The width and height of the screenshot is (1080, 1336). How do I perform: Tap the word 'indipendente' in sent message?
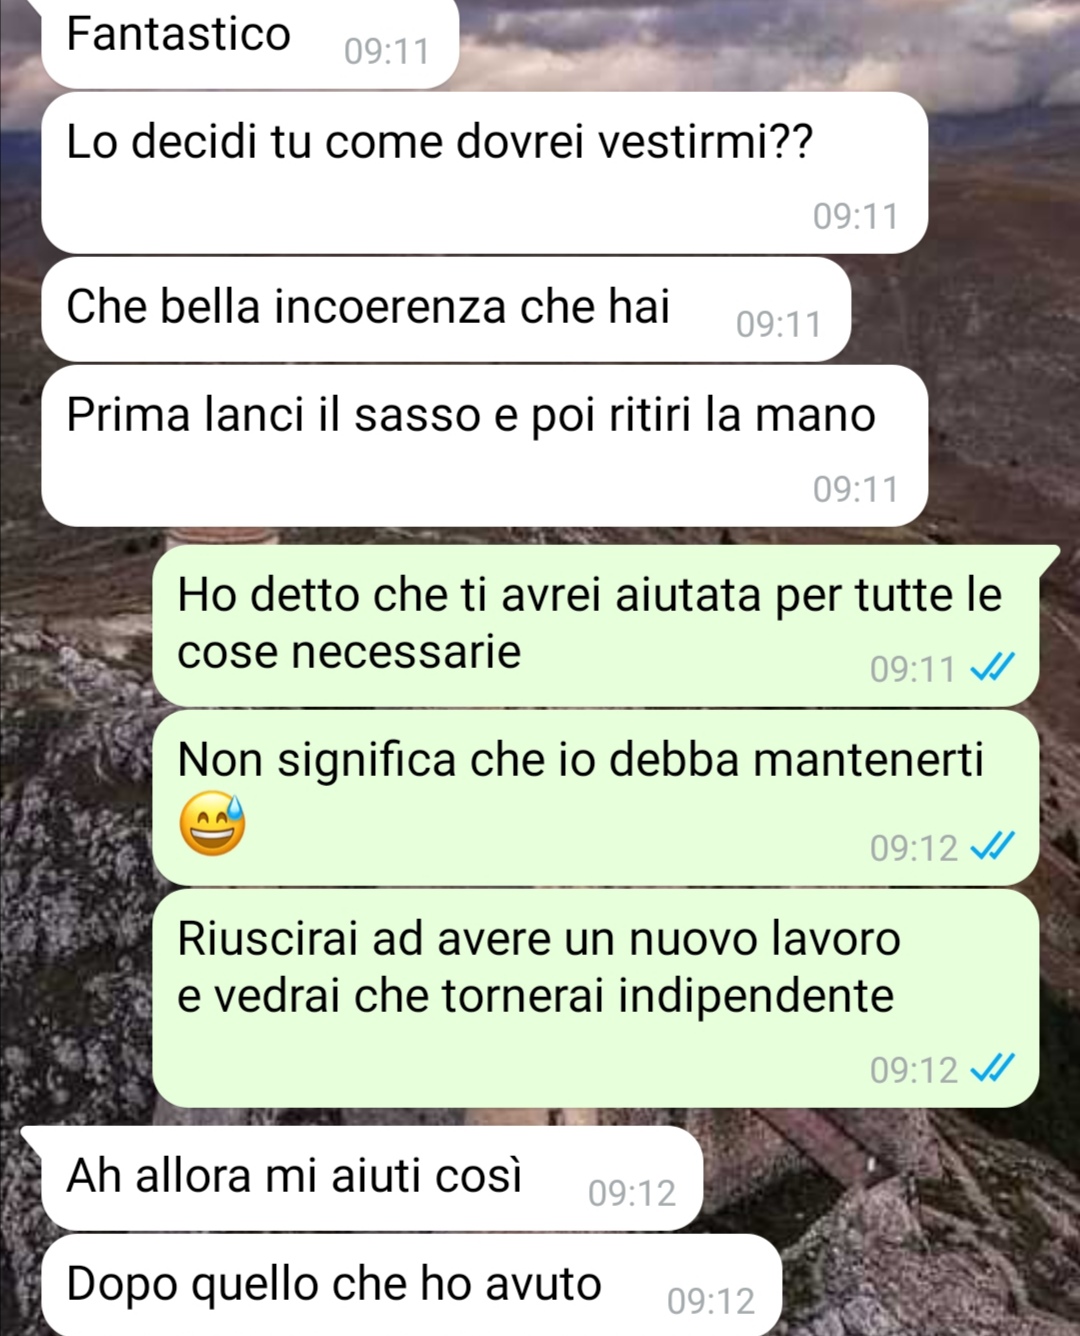[755, 995]
